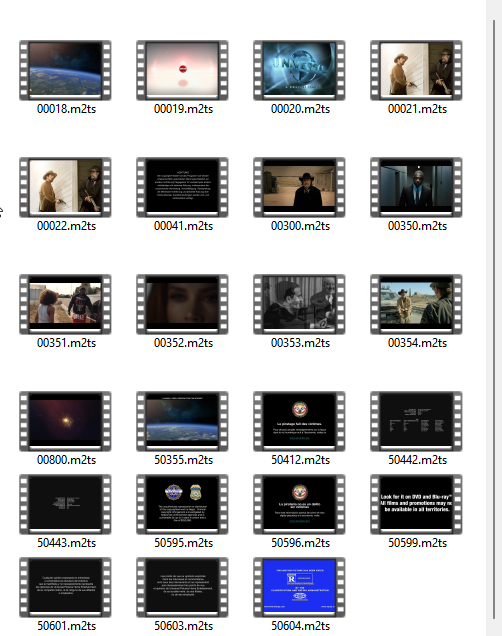Select the 50355.m2ts video thumbnail
The image size is (502, 636).
(x=182, y=421)
